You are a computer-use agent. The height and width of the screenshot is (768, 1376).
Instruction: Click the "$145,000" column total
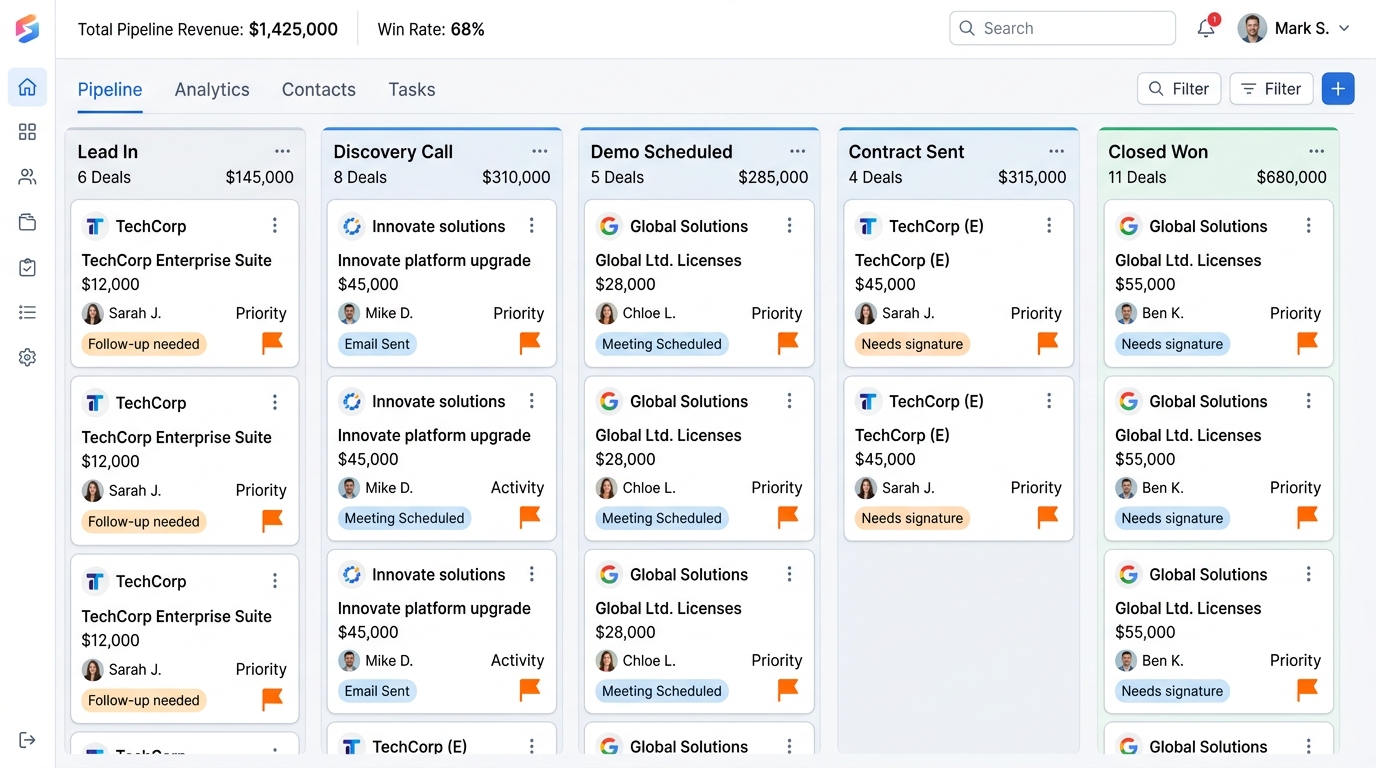click(x=260, y=177)
